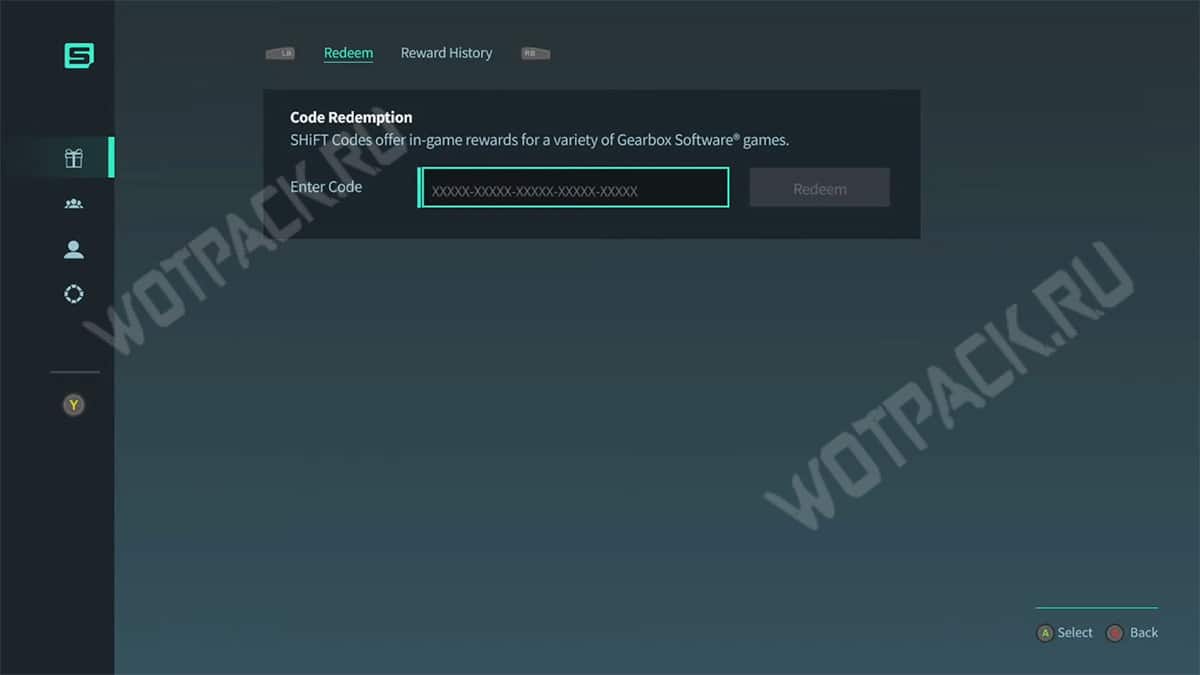Focus the Enter Code input field
1200x675 pixels.
(x=574, y=188)
